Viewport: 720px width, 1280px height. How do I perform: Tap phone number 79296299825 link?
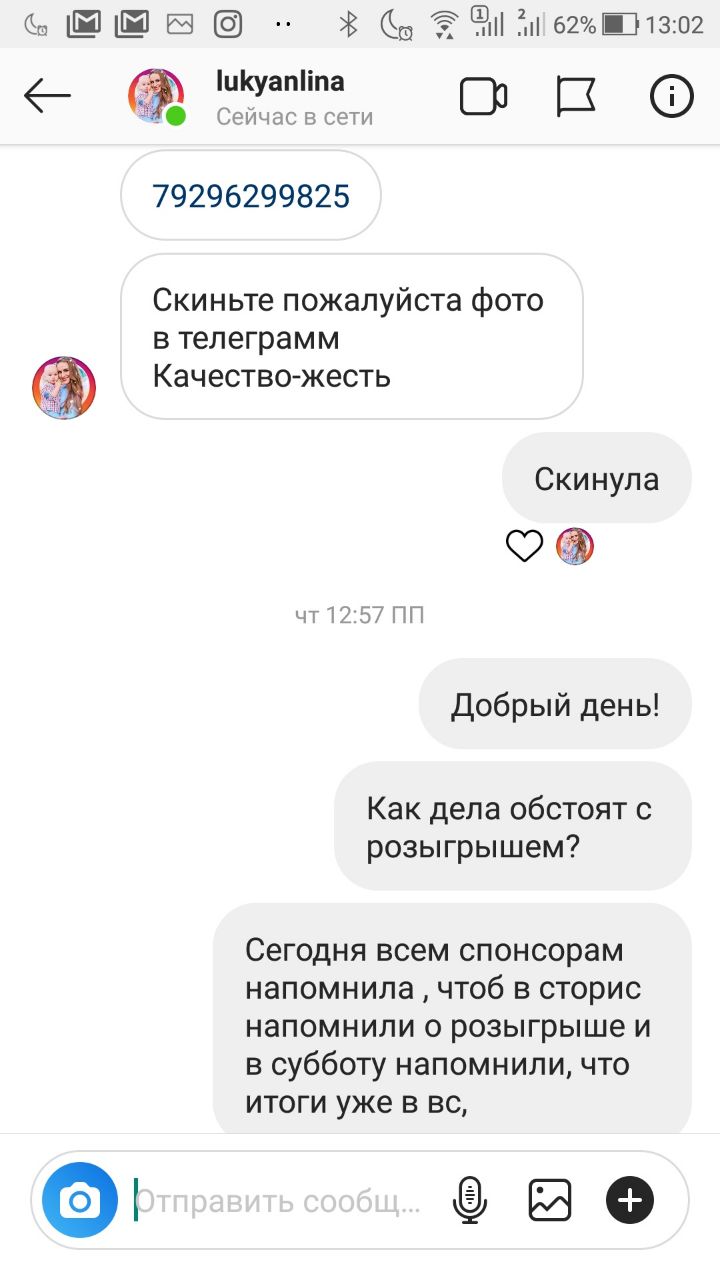[251, 196]
